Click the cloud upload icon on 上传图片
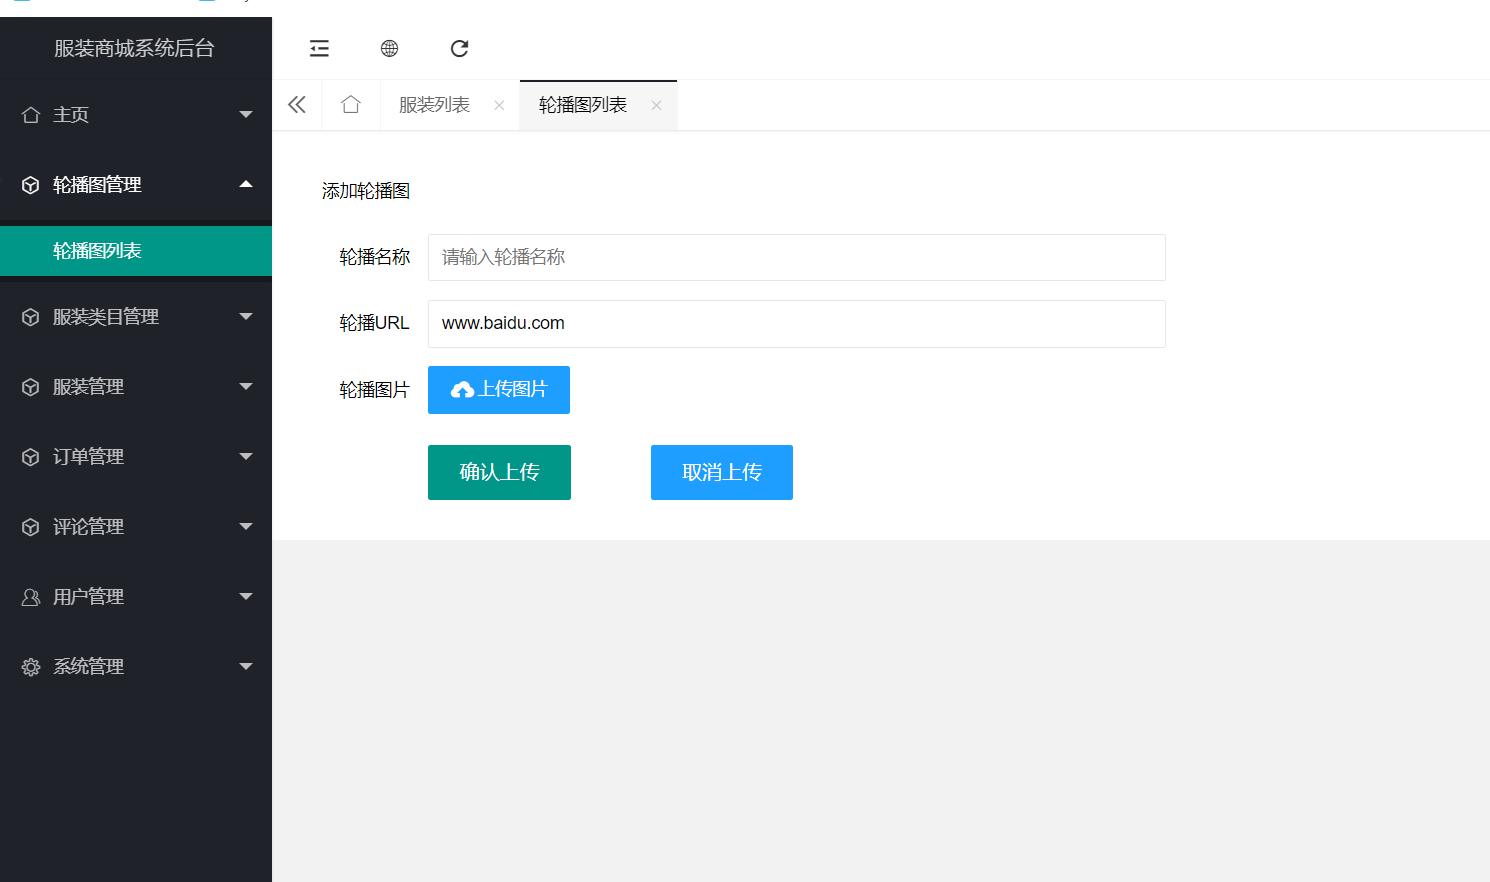 (x=462, y=390)
